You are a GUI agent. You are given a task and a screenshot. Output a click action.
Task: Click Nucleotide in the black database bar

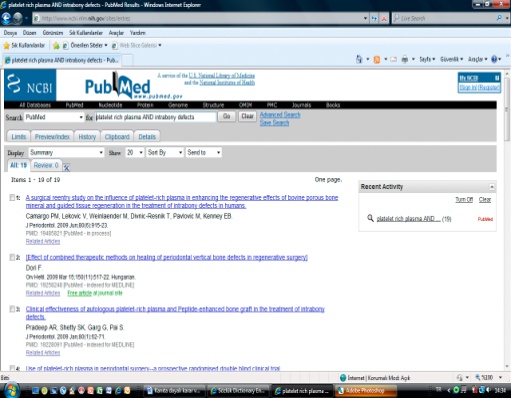110,105
